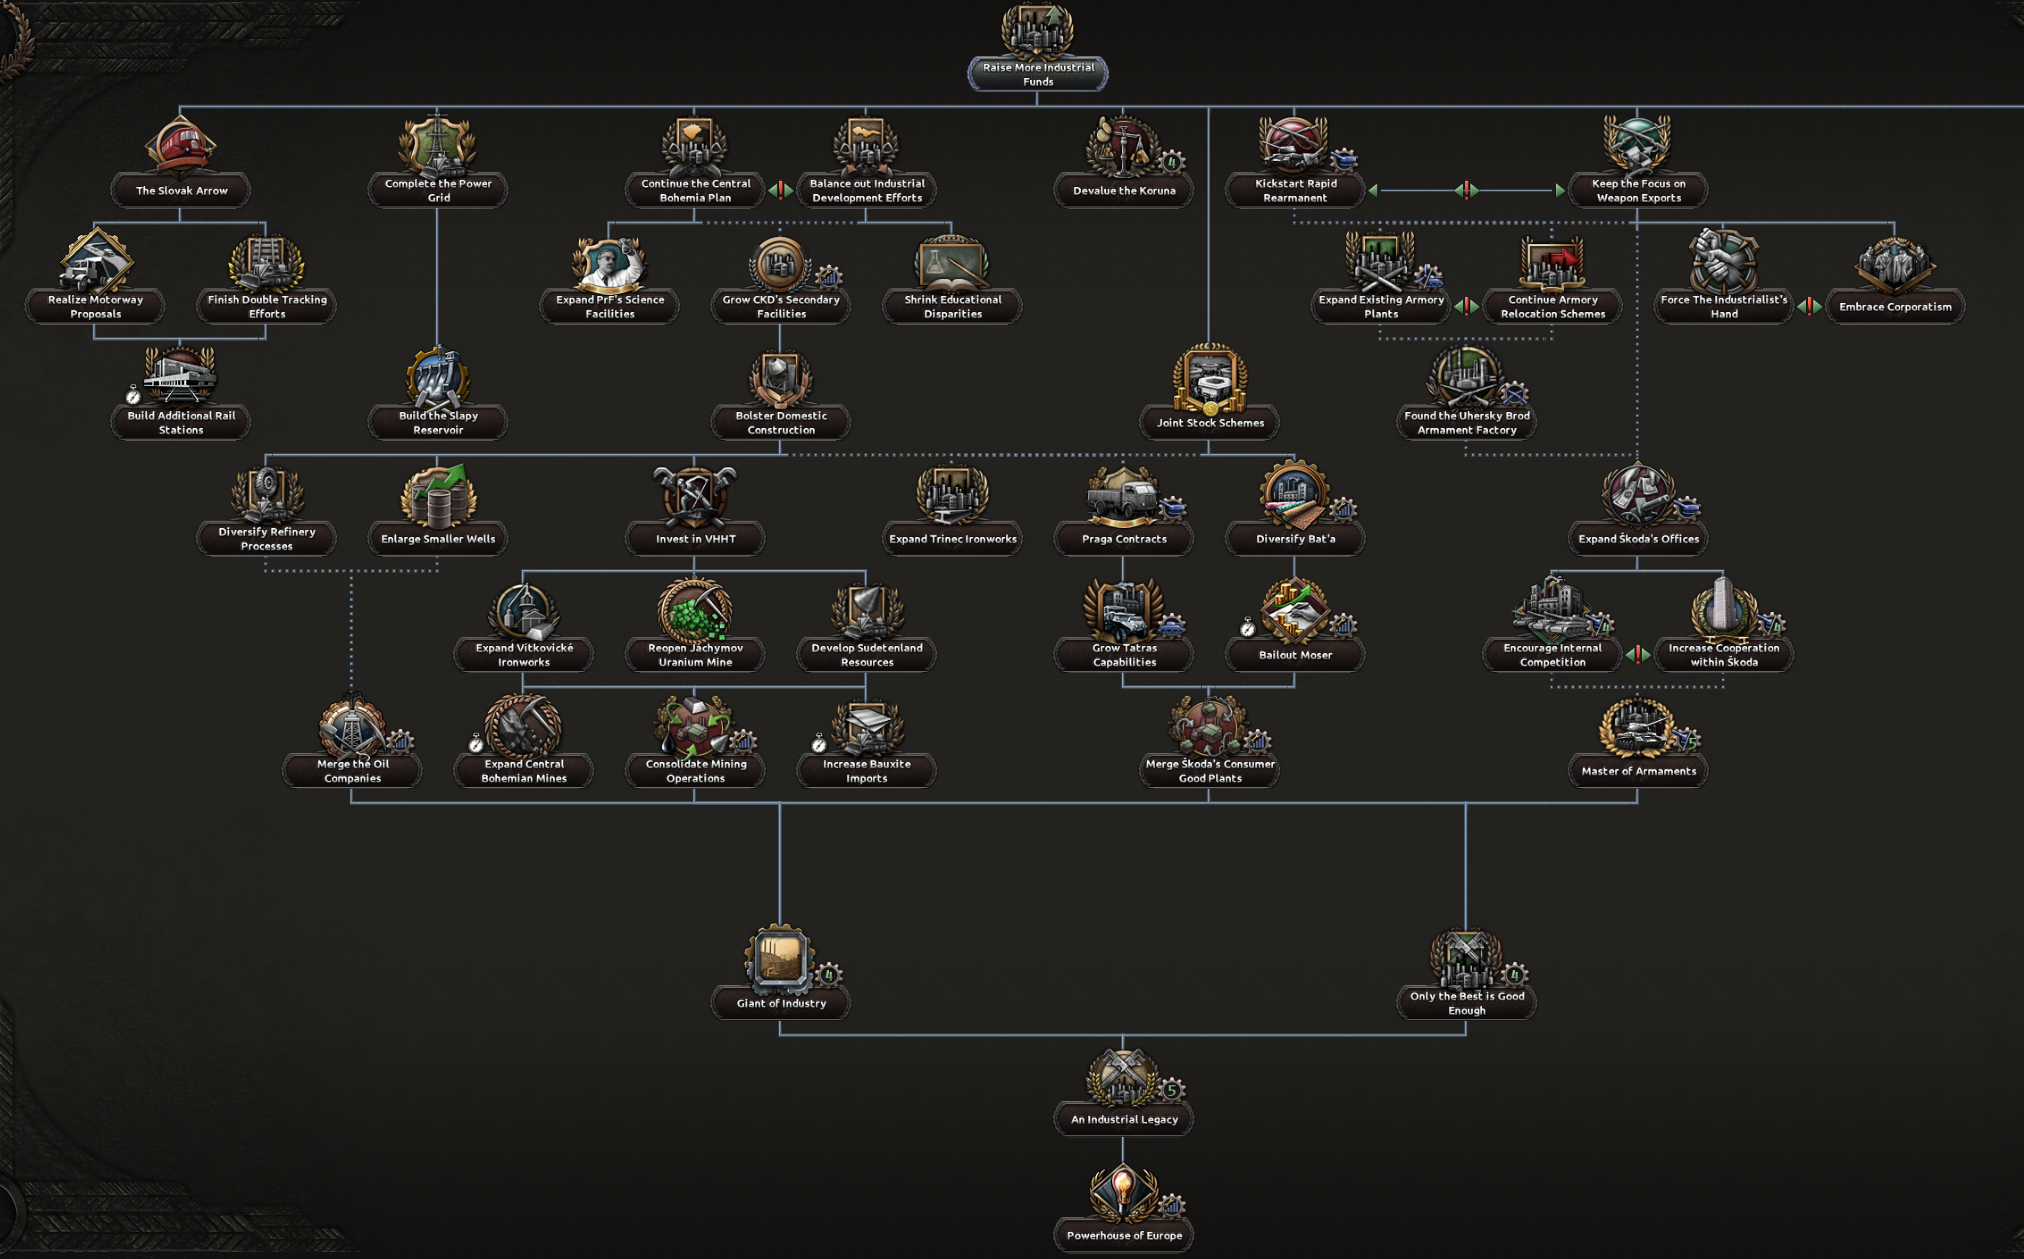The height and width of the screenshot is (1259, 2024).
Task: Click the Expand Škoda's Offices label
Action: [1637, 539]
